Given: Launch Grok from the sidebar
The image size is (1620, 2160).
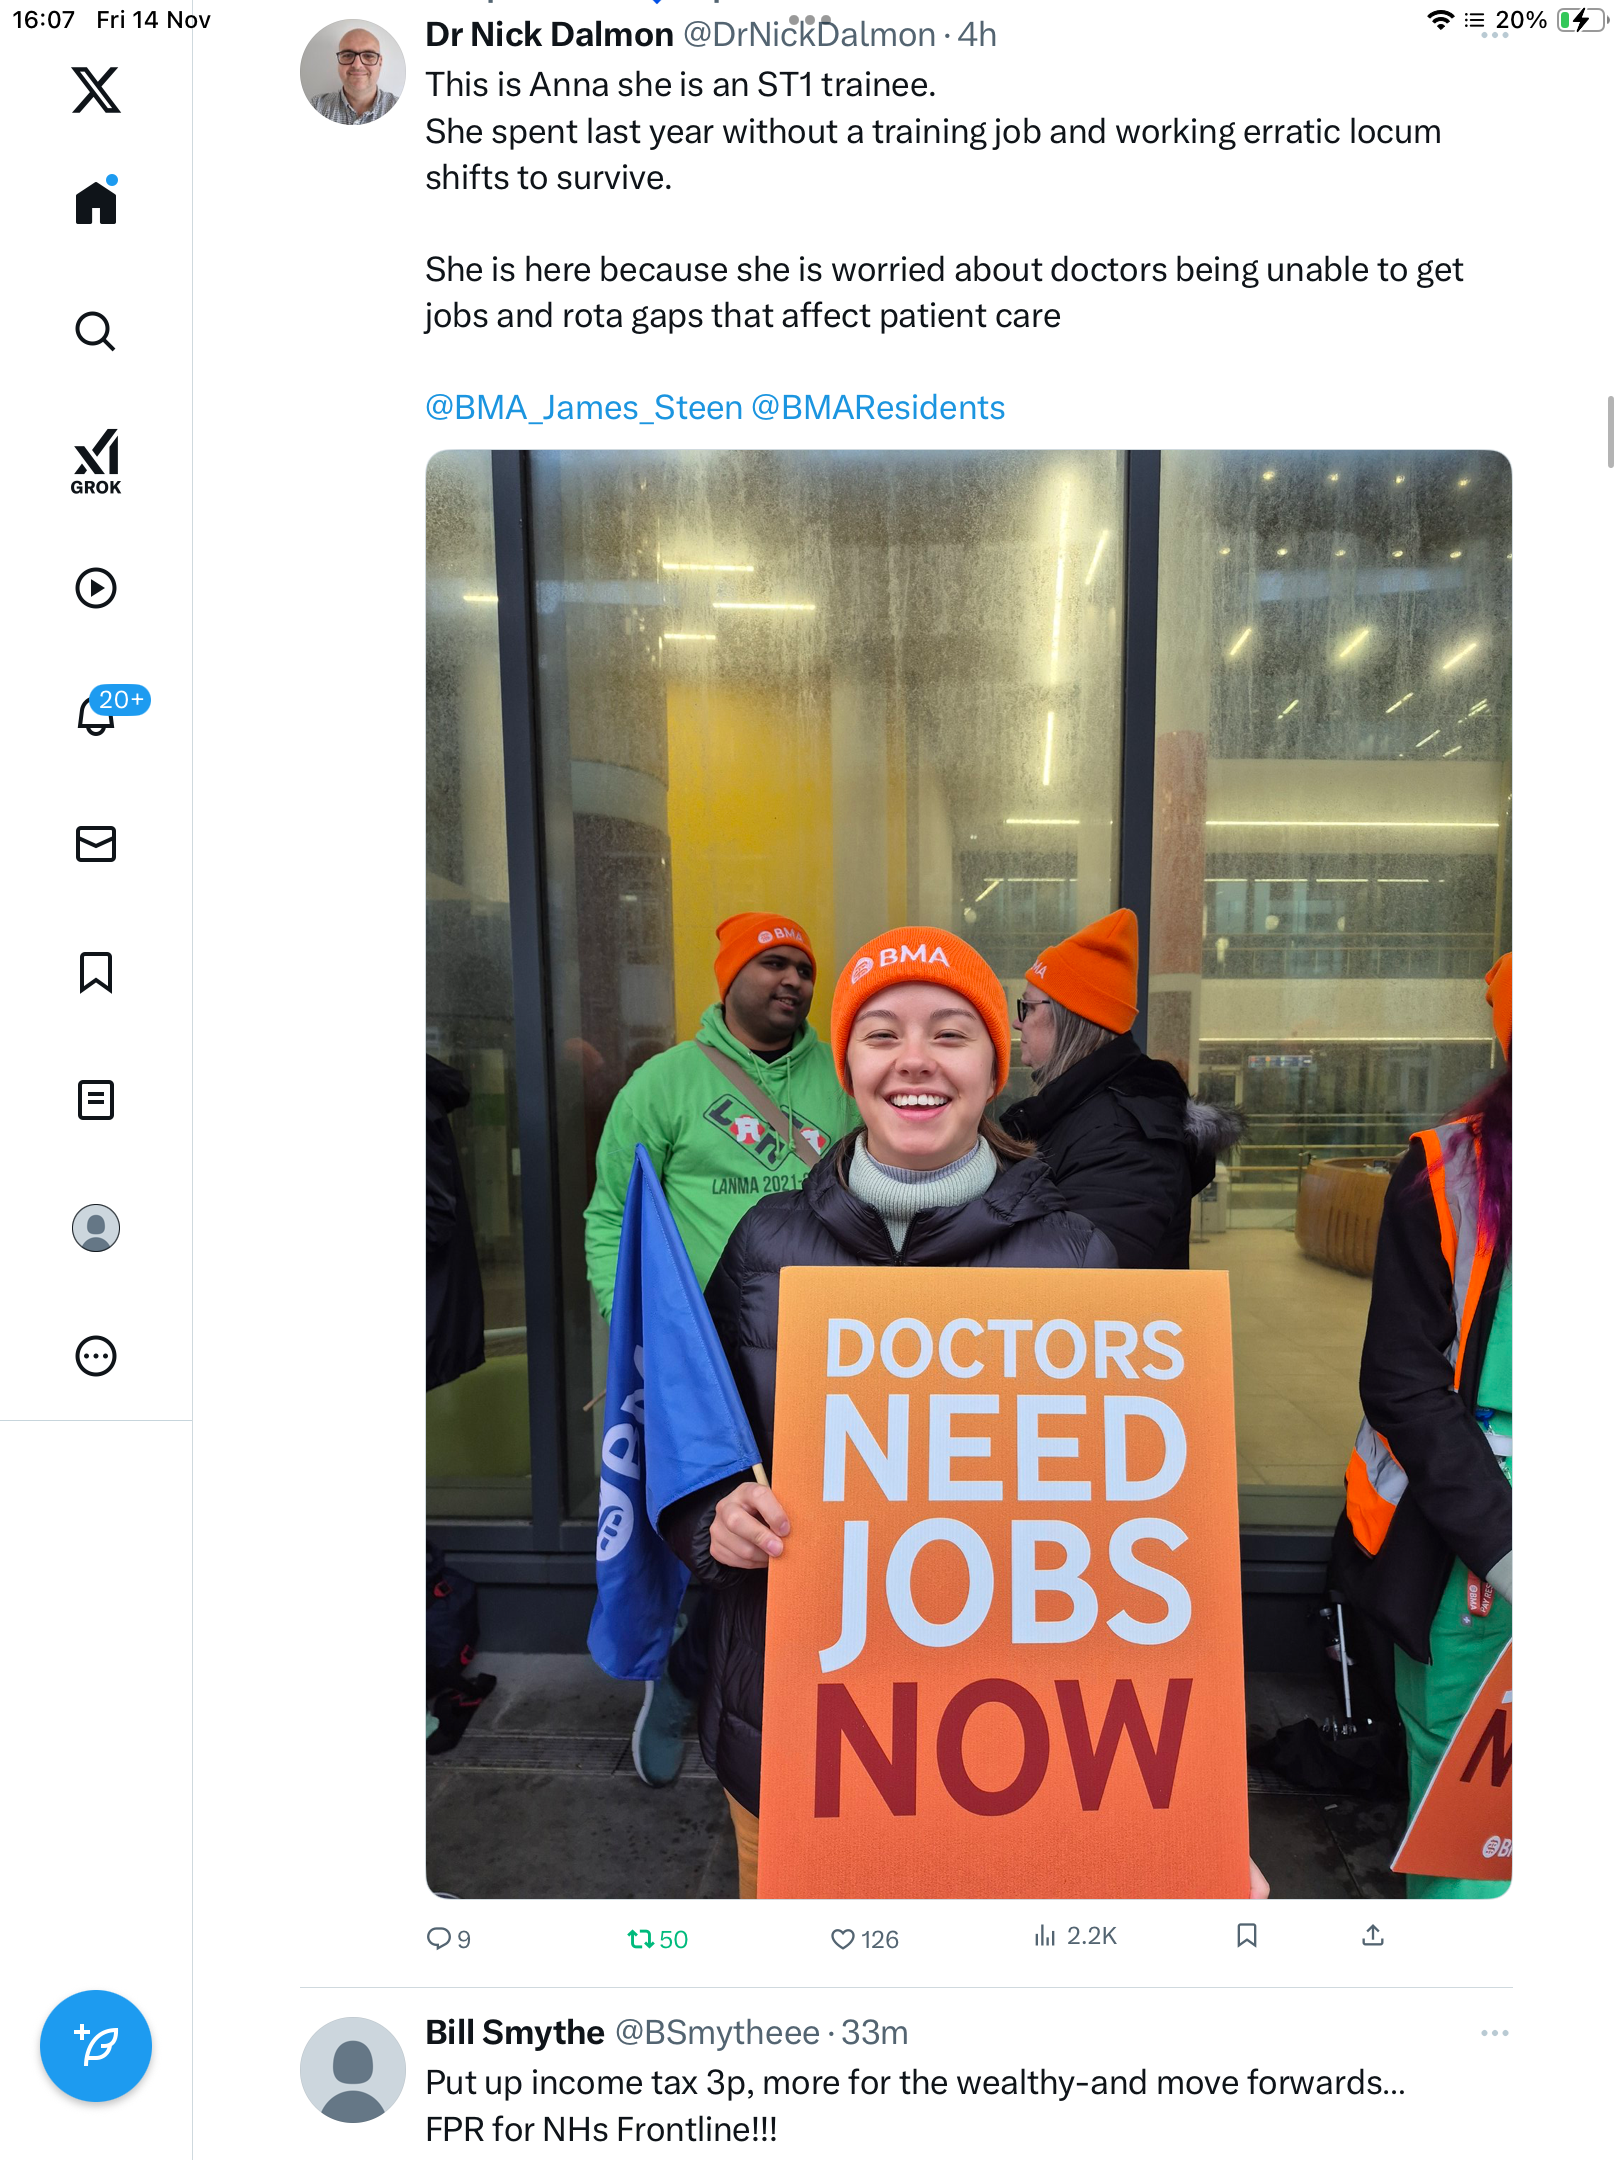Looking at the screenshot, I should click(x=96, y=461).
